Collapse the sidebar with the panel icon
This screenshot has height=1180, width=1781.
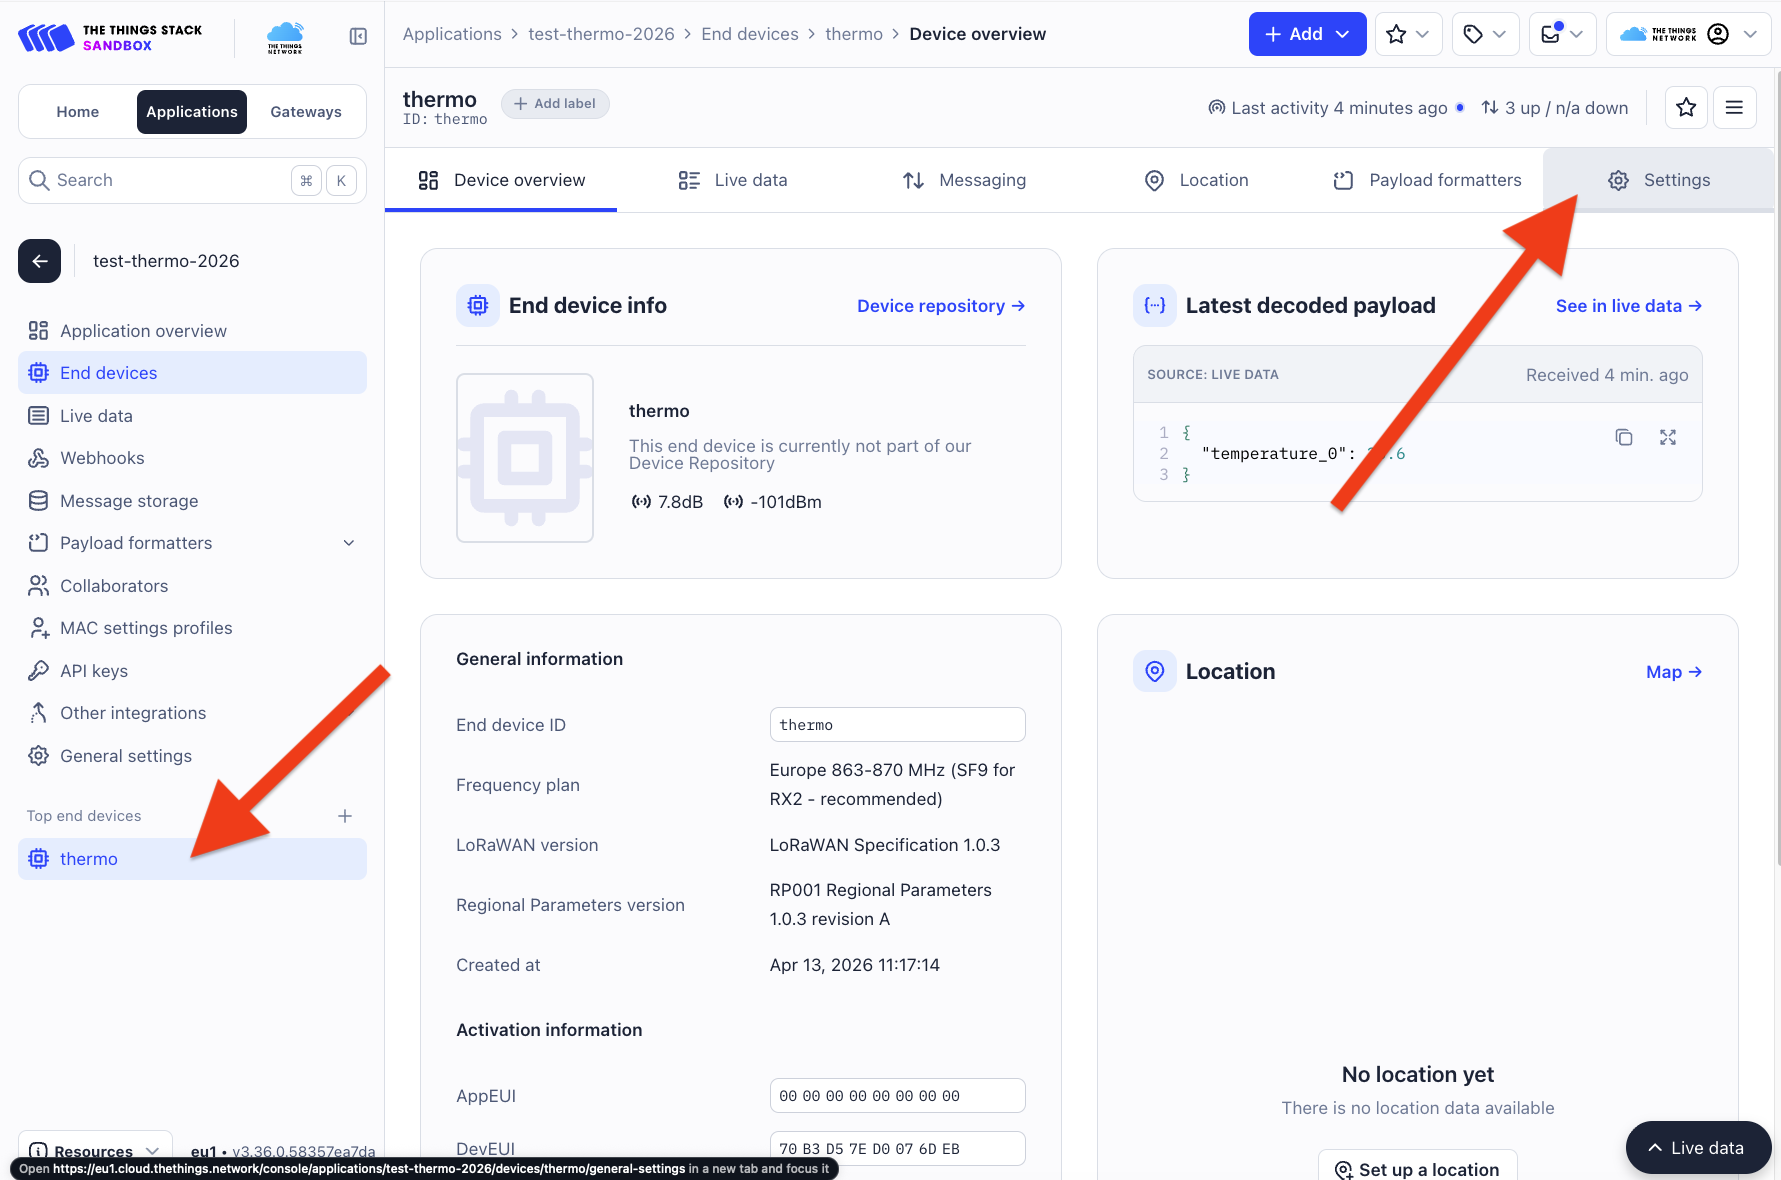coord(358,37)
